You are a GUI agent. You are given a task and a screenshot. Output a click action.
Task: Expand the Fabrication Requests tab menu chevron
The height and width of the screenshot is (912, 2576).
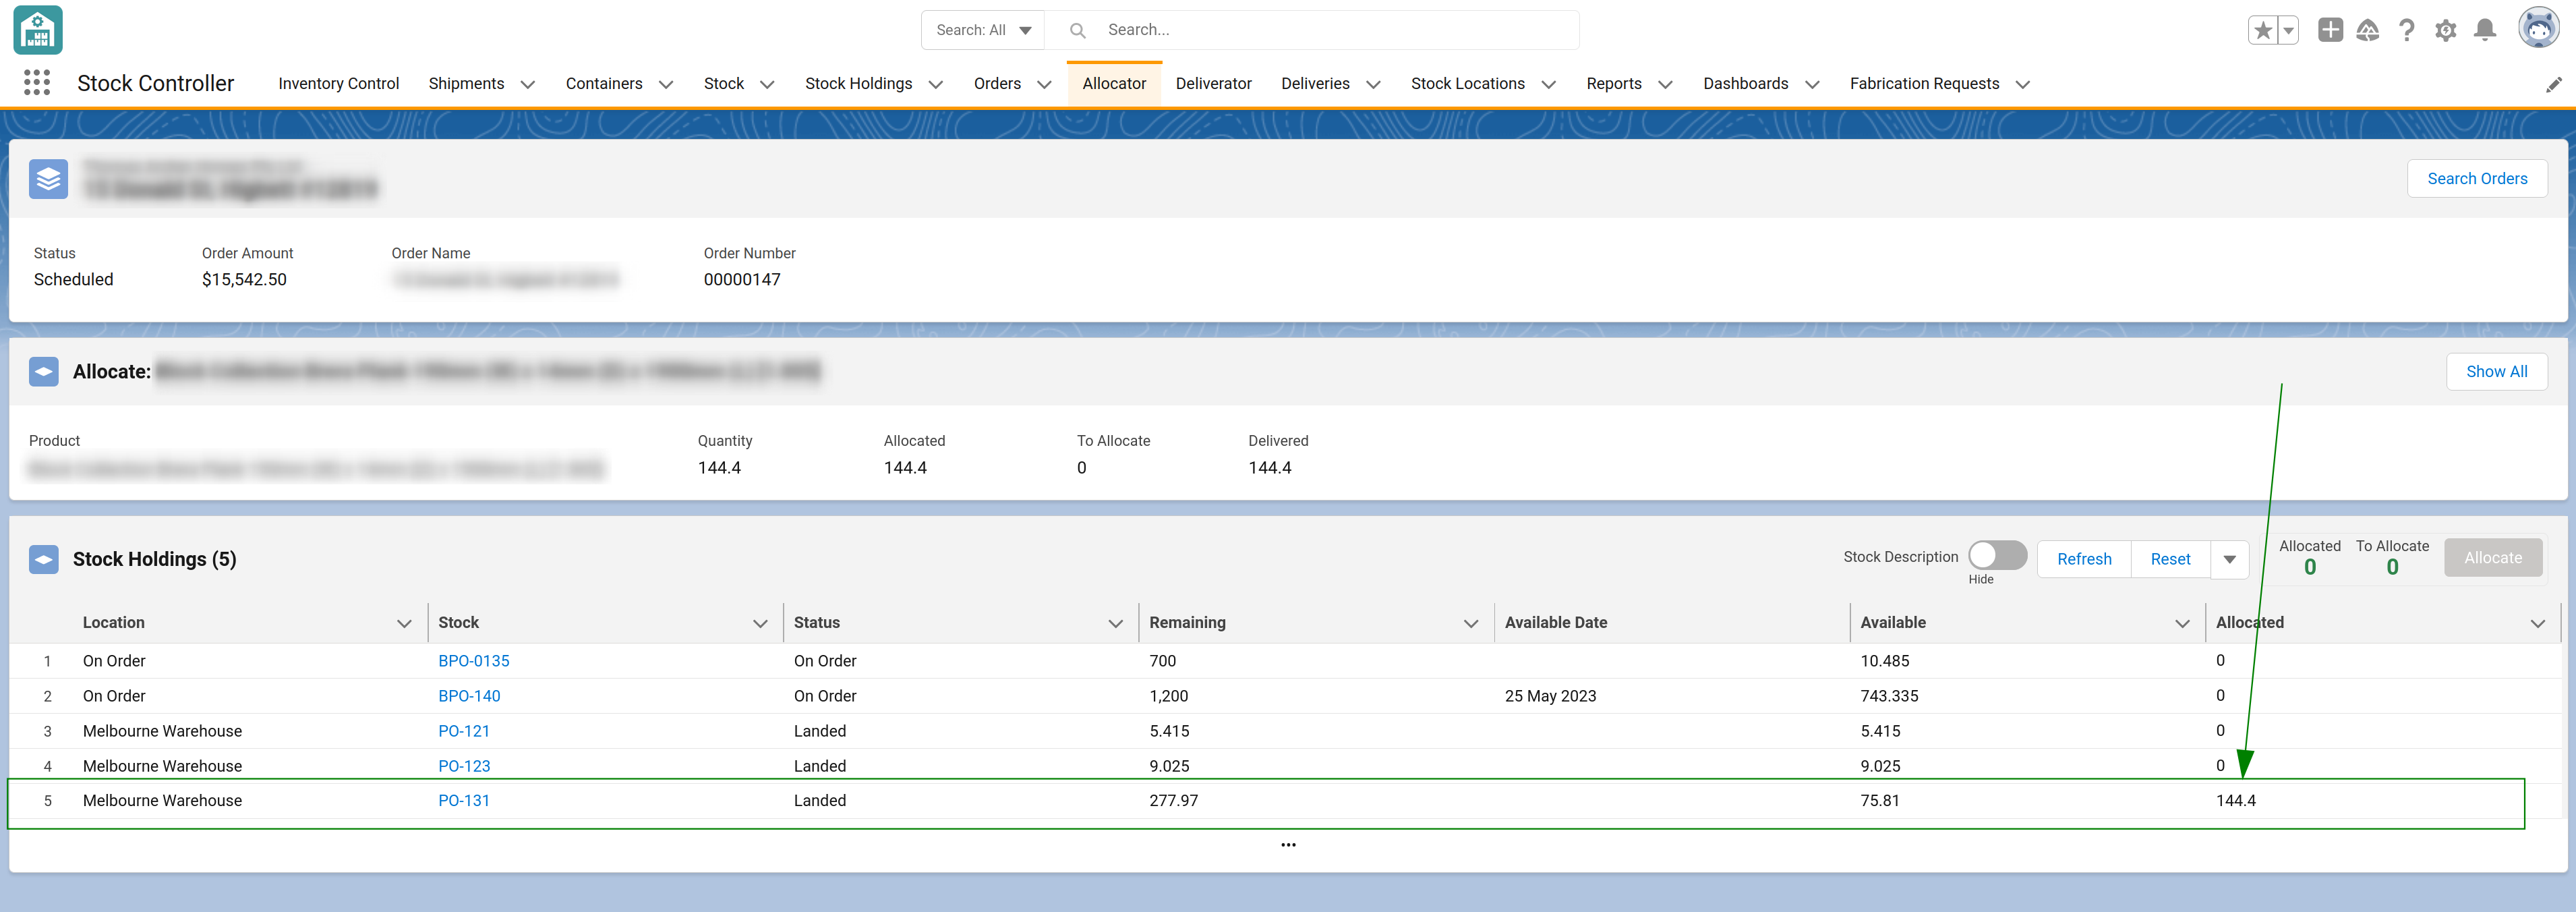point(2022,85)
